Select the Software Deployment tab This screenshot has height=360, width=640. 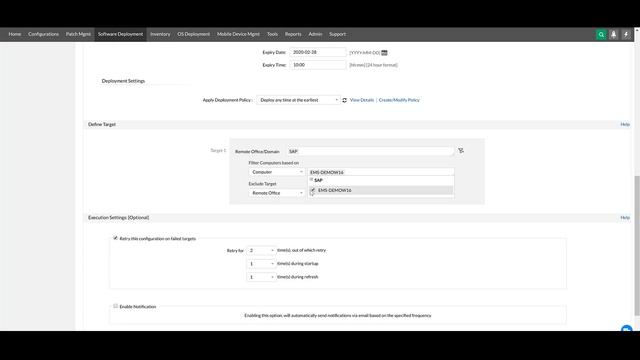[120, 34]
